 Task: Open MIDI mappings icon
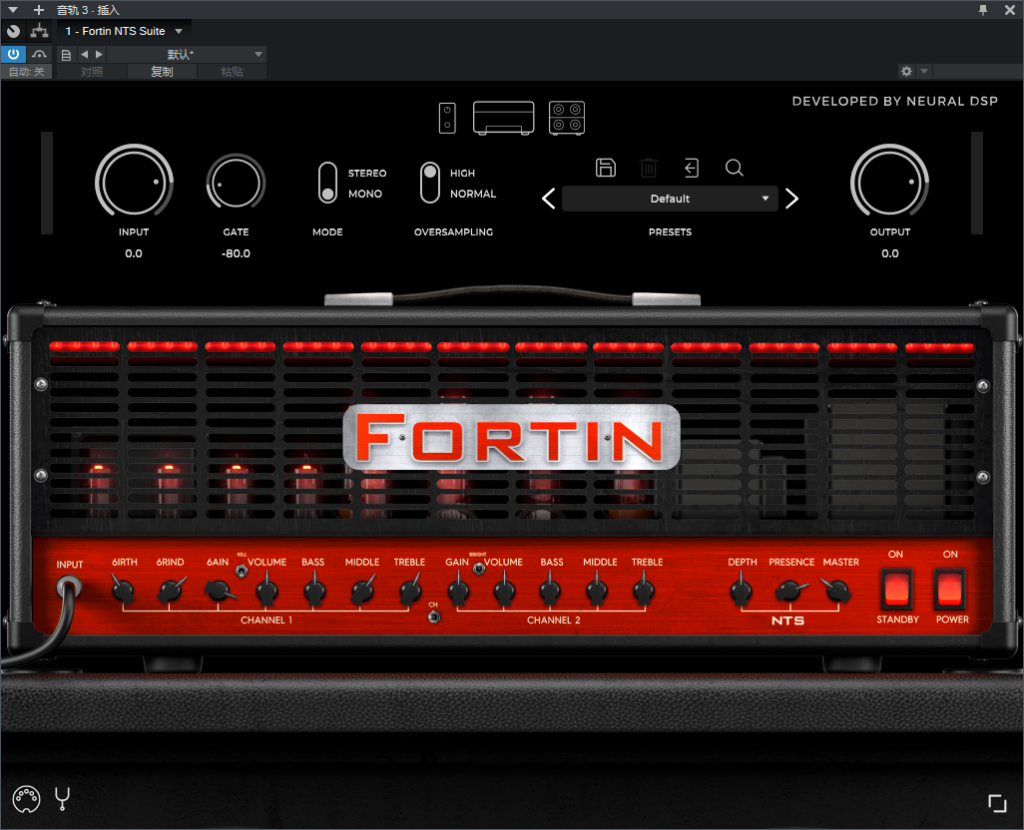click(x=26, y=799)
